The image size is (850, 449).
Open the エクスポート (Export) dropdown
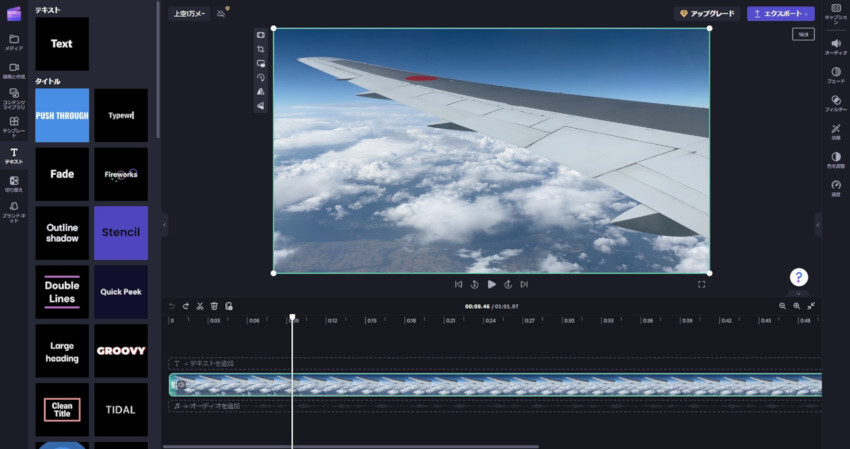pyautogui.click(x=780, y=14)
